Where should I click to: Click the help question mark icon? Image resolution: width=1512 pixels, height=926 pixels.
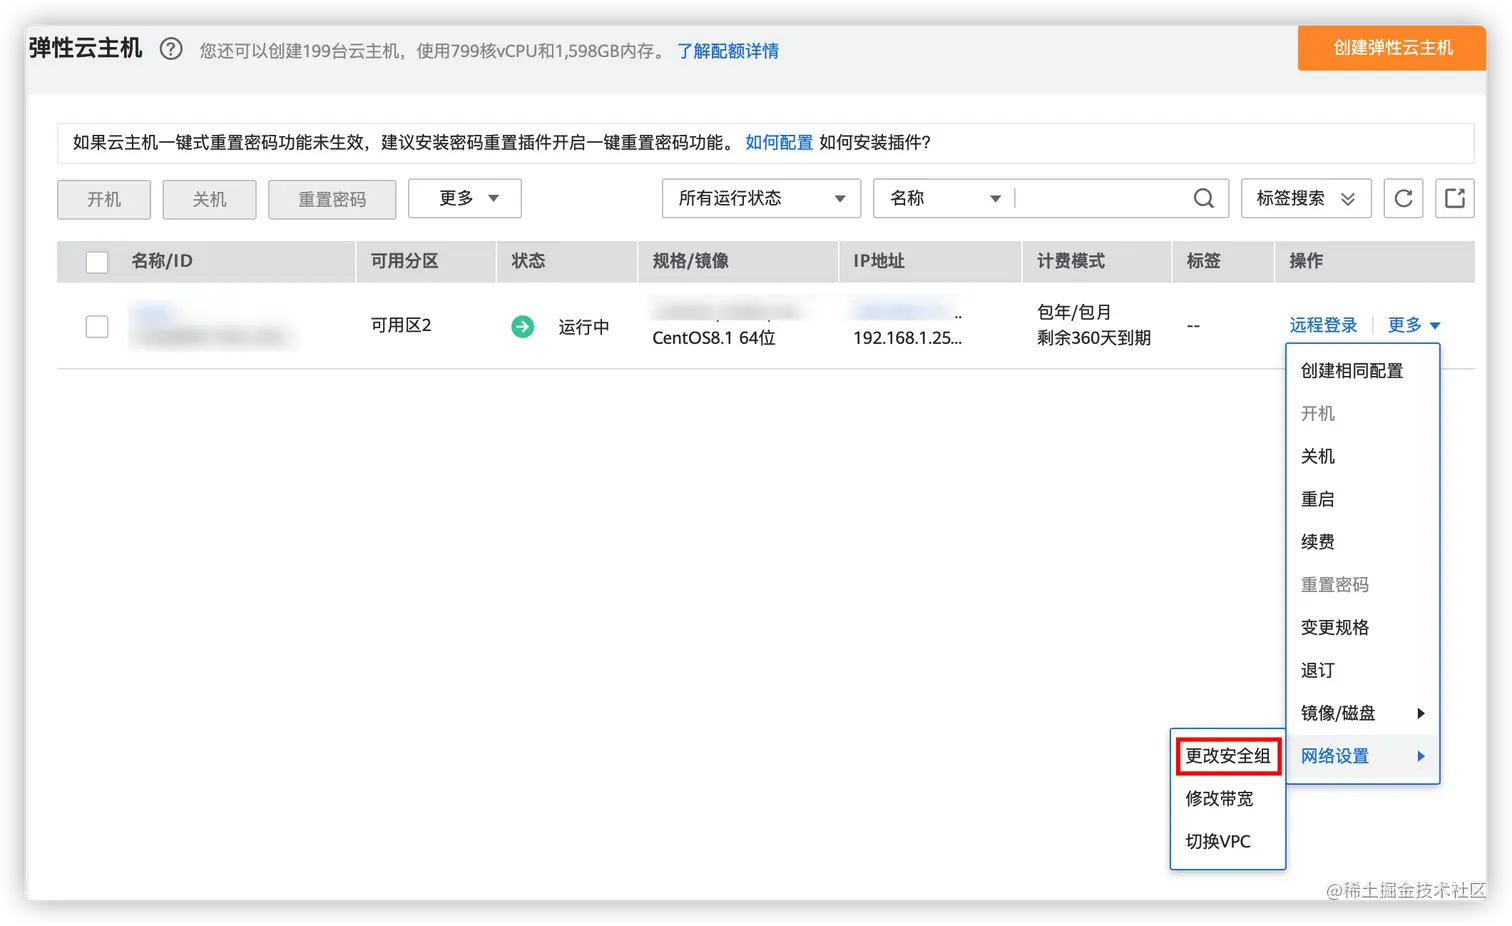[x=171, y=49]
